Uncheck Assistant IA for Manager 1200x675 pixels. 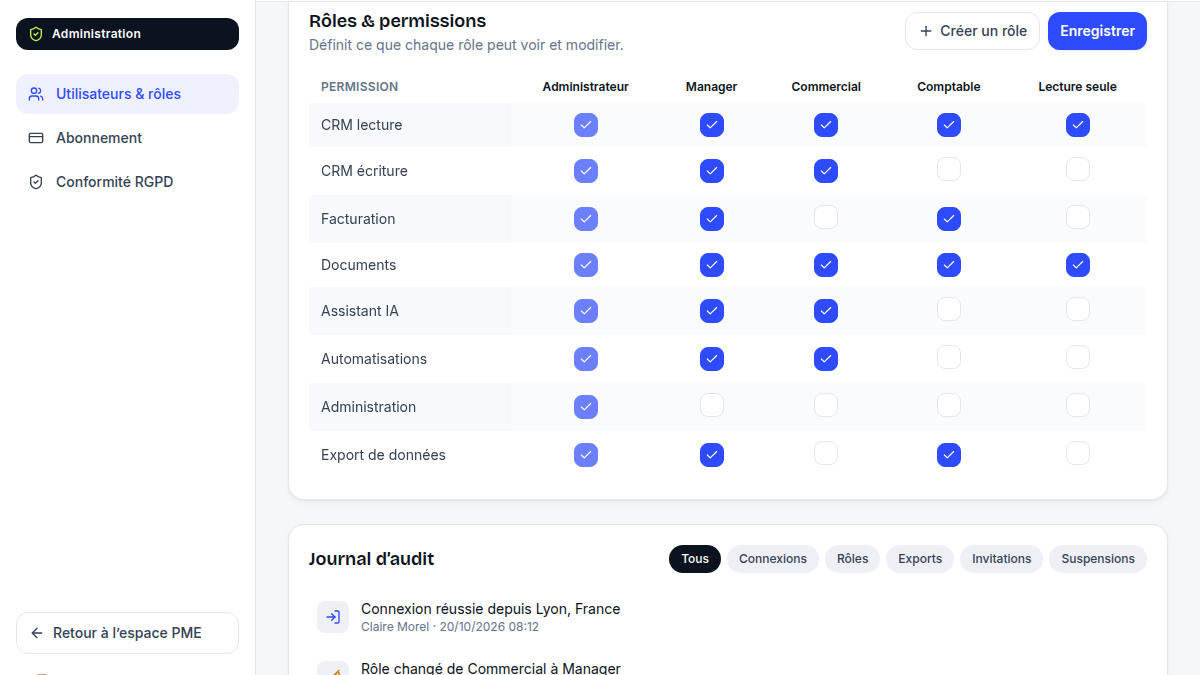[712, 311]
